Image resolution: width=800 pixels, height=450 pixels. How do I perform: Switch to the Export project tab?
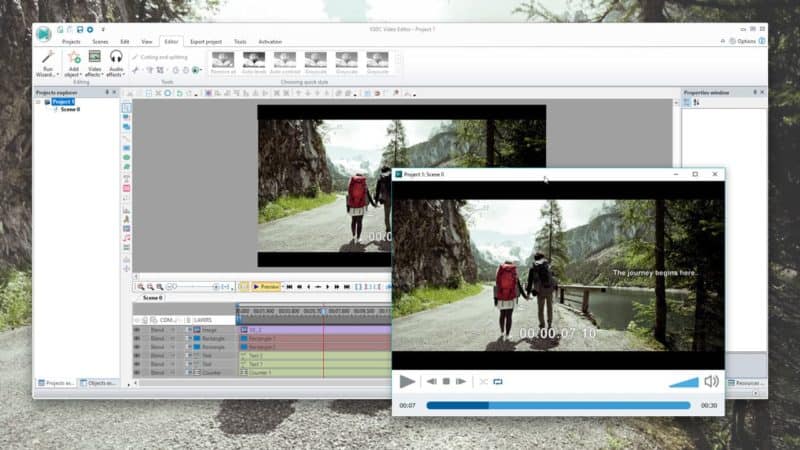[206, 41]
